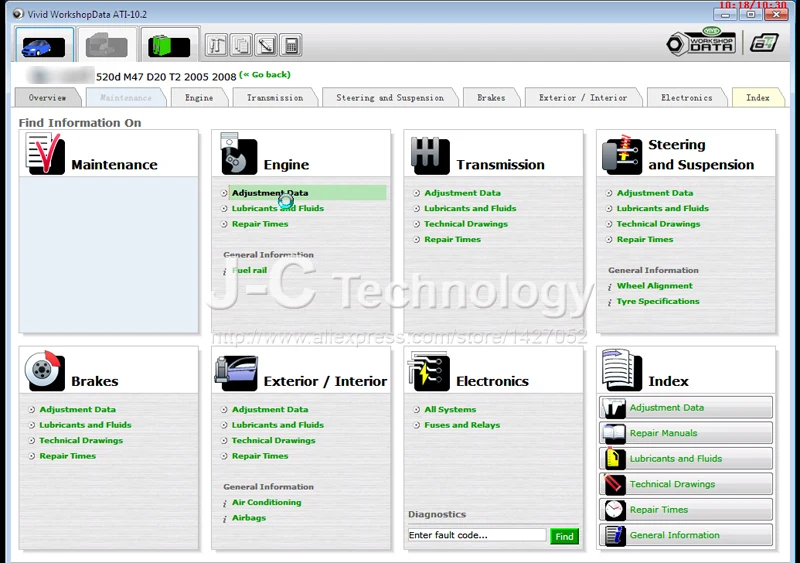Open Steering Technical Drawings link

[x=658, y=224]
